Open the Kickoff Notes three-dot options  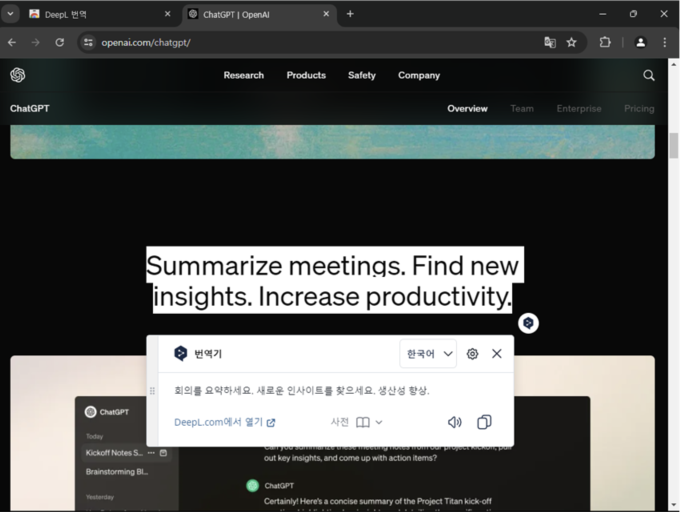[151, 453]
